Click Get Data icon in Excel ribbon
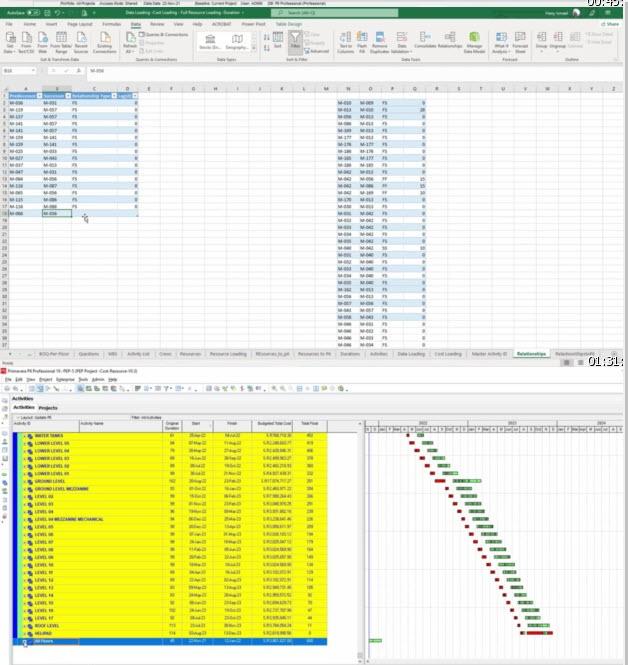Image resolution: width=628 pixels, height=665 pixels. pos(10,42)
